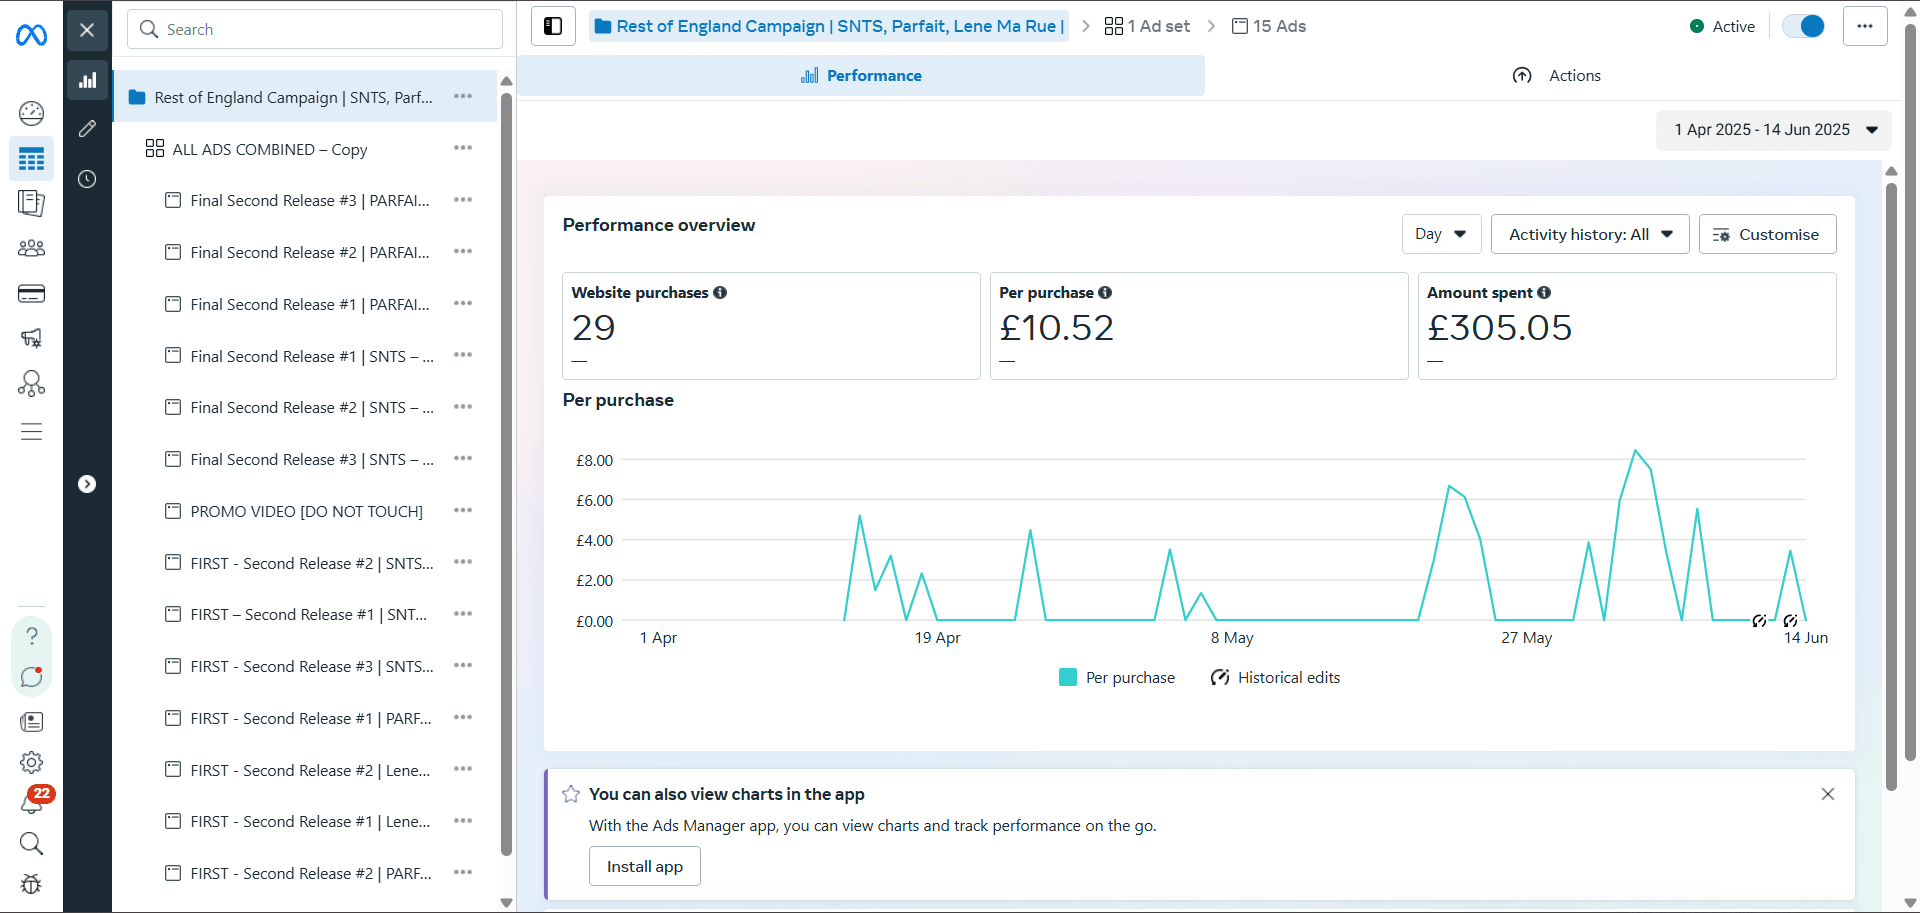The image size is (1920, 913).
Task: Click the Help question mark icon
Action: pos(32,636)
